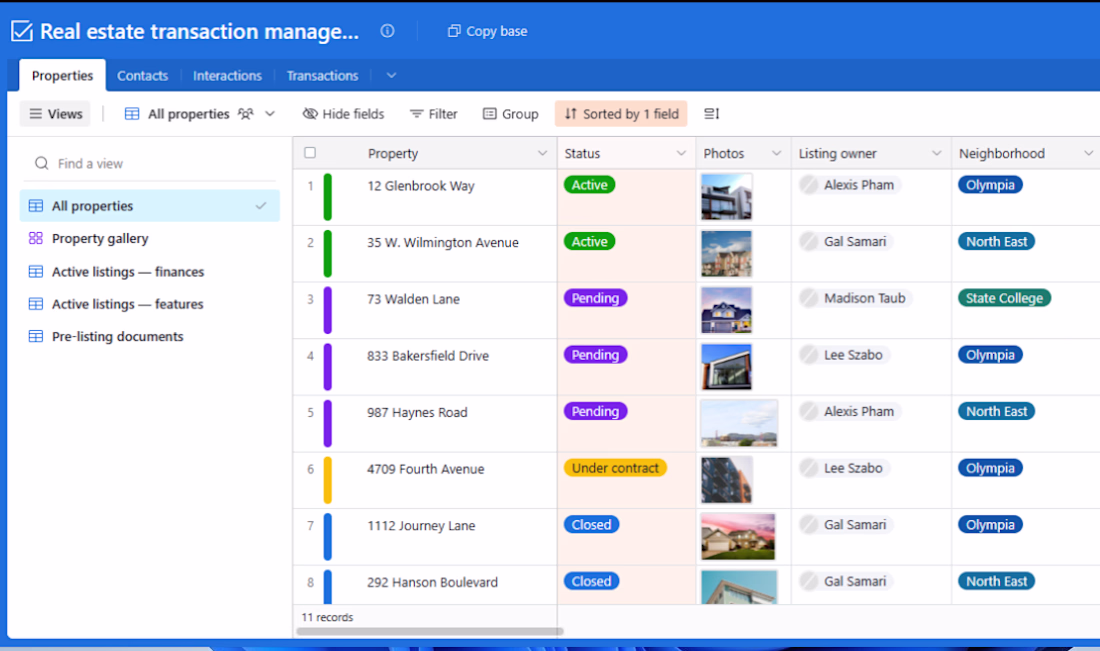Viewport: 1100px width, 651px height.
Task: Expand the more tables chevron
Action: coord(391,76)
